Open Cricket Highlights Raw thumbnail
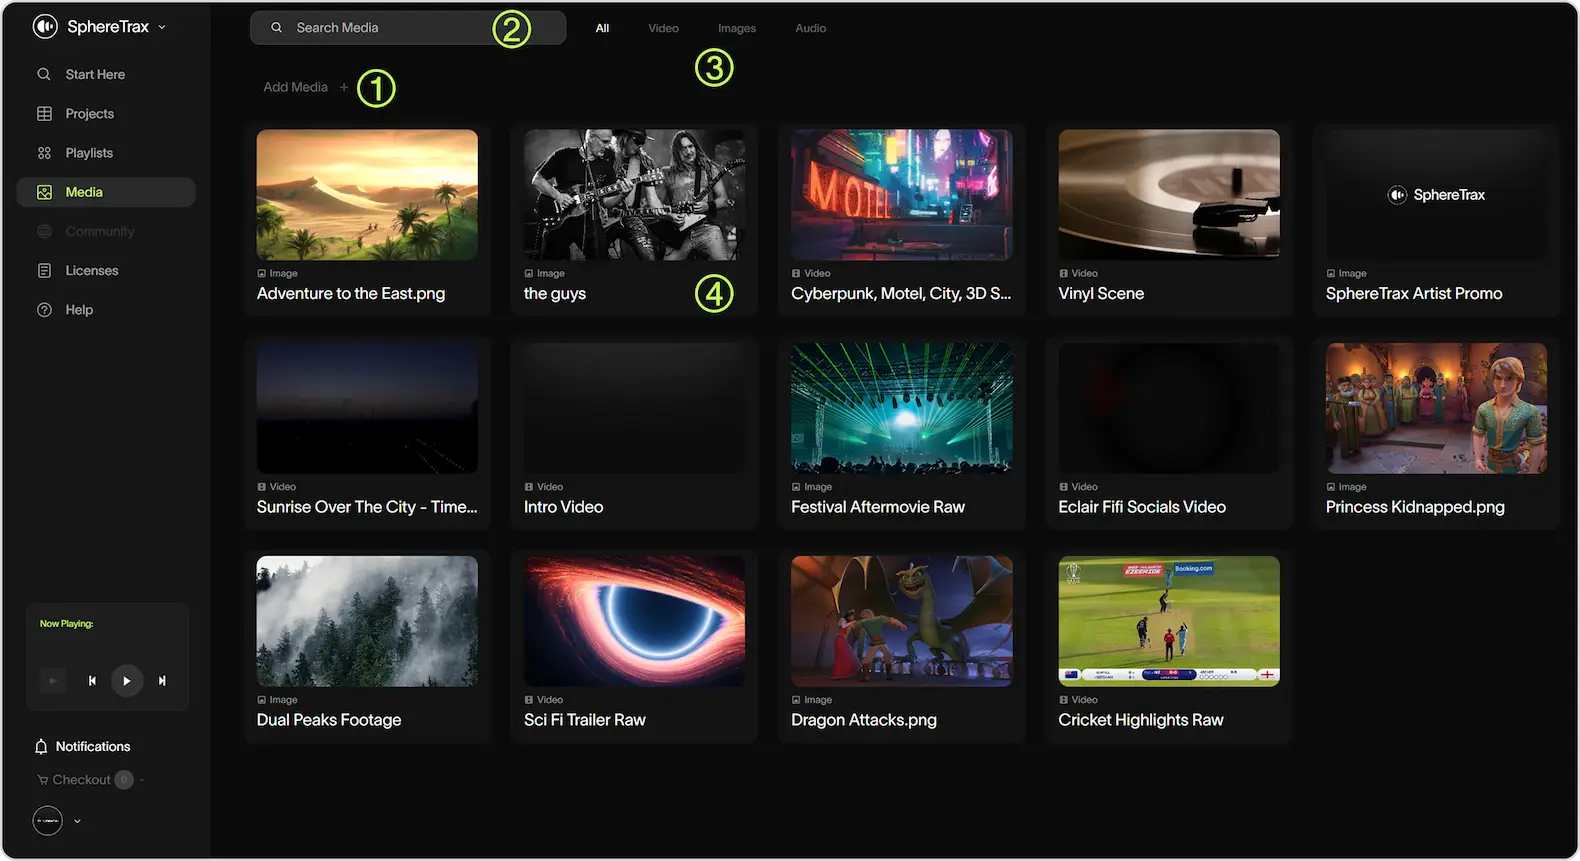This screenshot has height=861, width=1580. click(x=1169, y=621)
